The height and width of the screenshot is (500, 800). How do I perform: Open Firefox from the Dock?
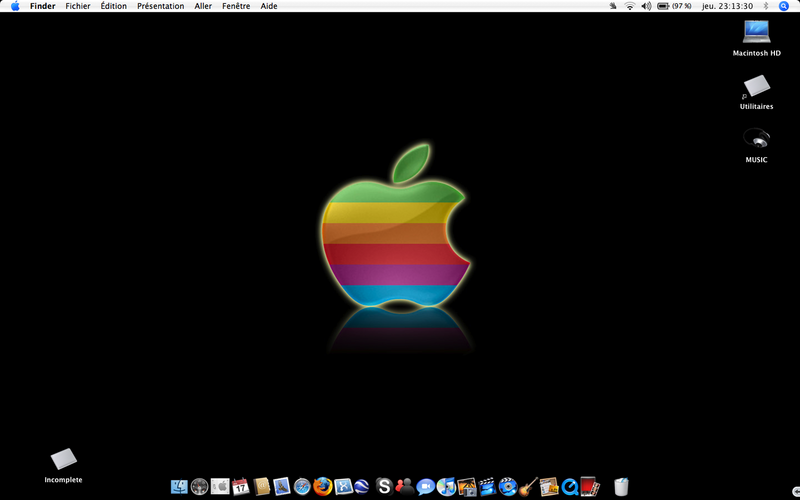[322, 486]
